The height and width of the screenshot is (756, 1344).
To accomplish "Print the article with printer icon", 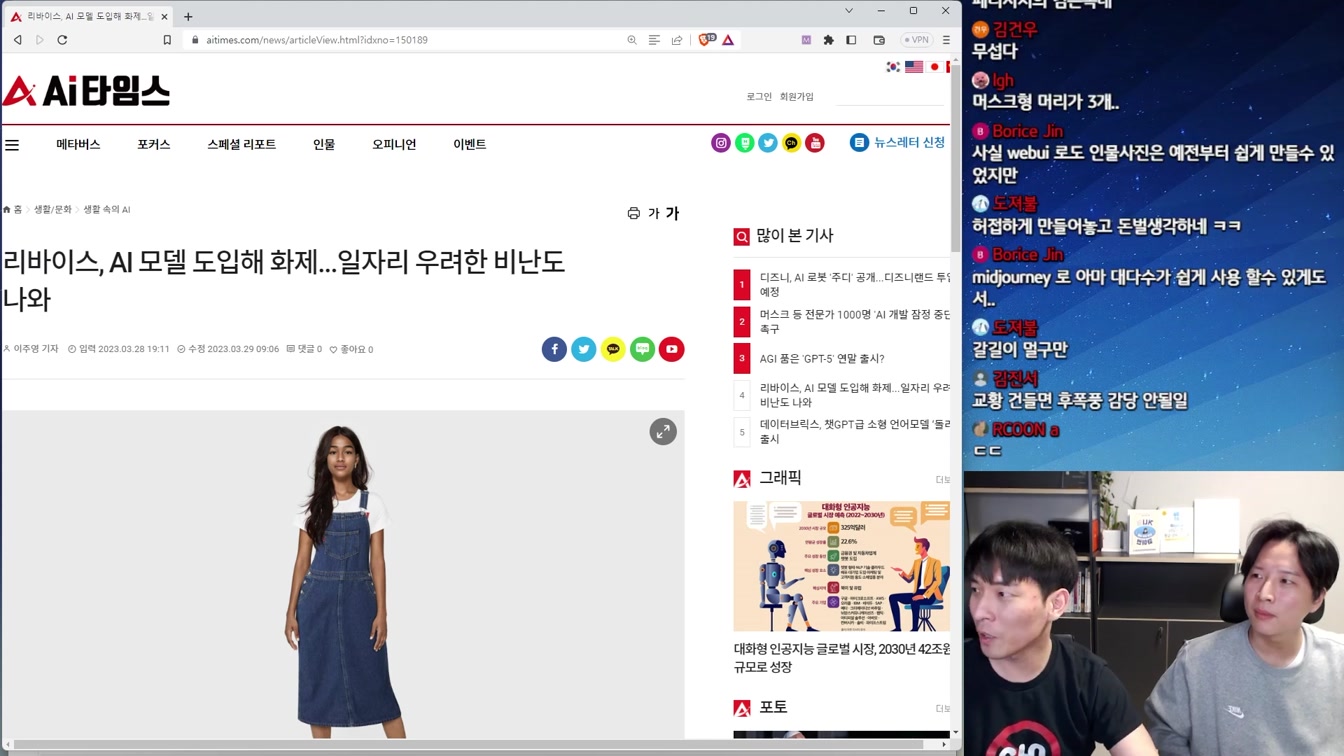I will pos(633,213).
